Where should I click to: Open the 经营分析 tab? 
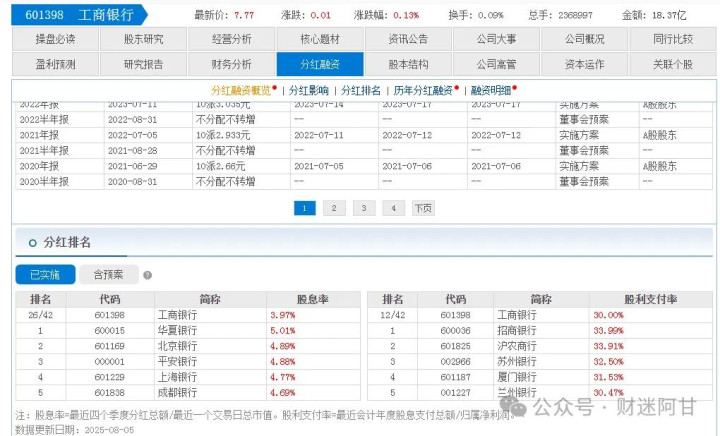pyautogui.click(x=231, y=39)
